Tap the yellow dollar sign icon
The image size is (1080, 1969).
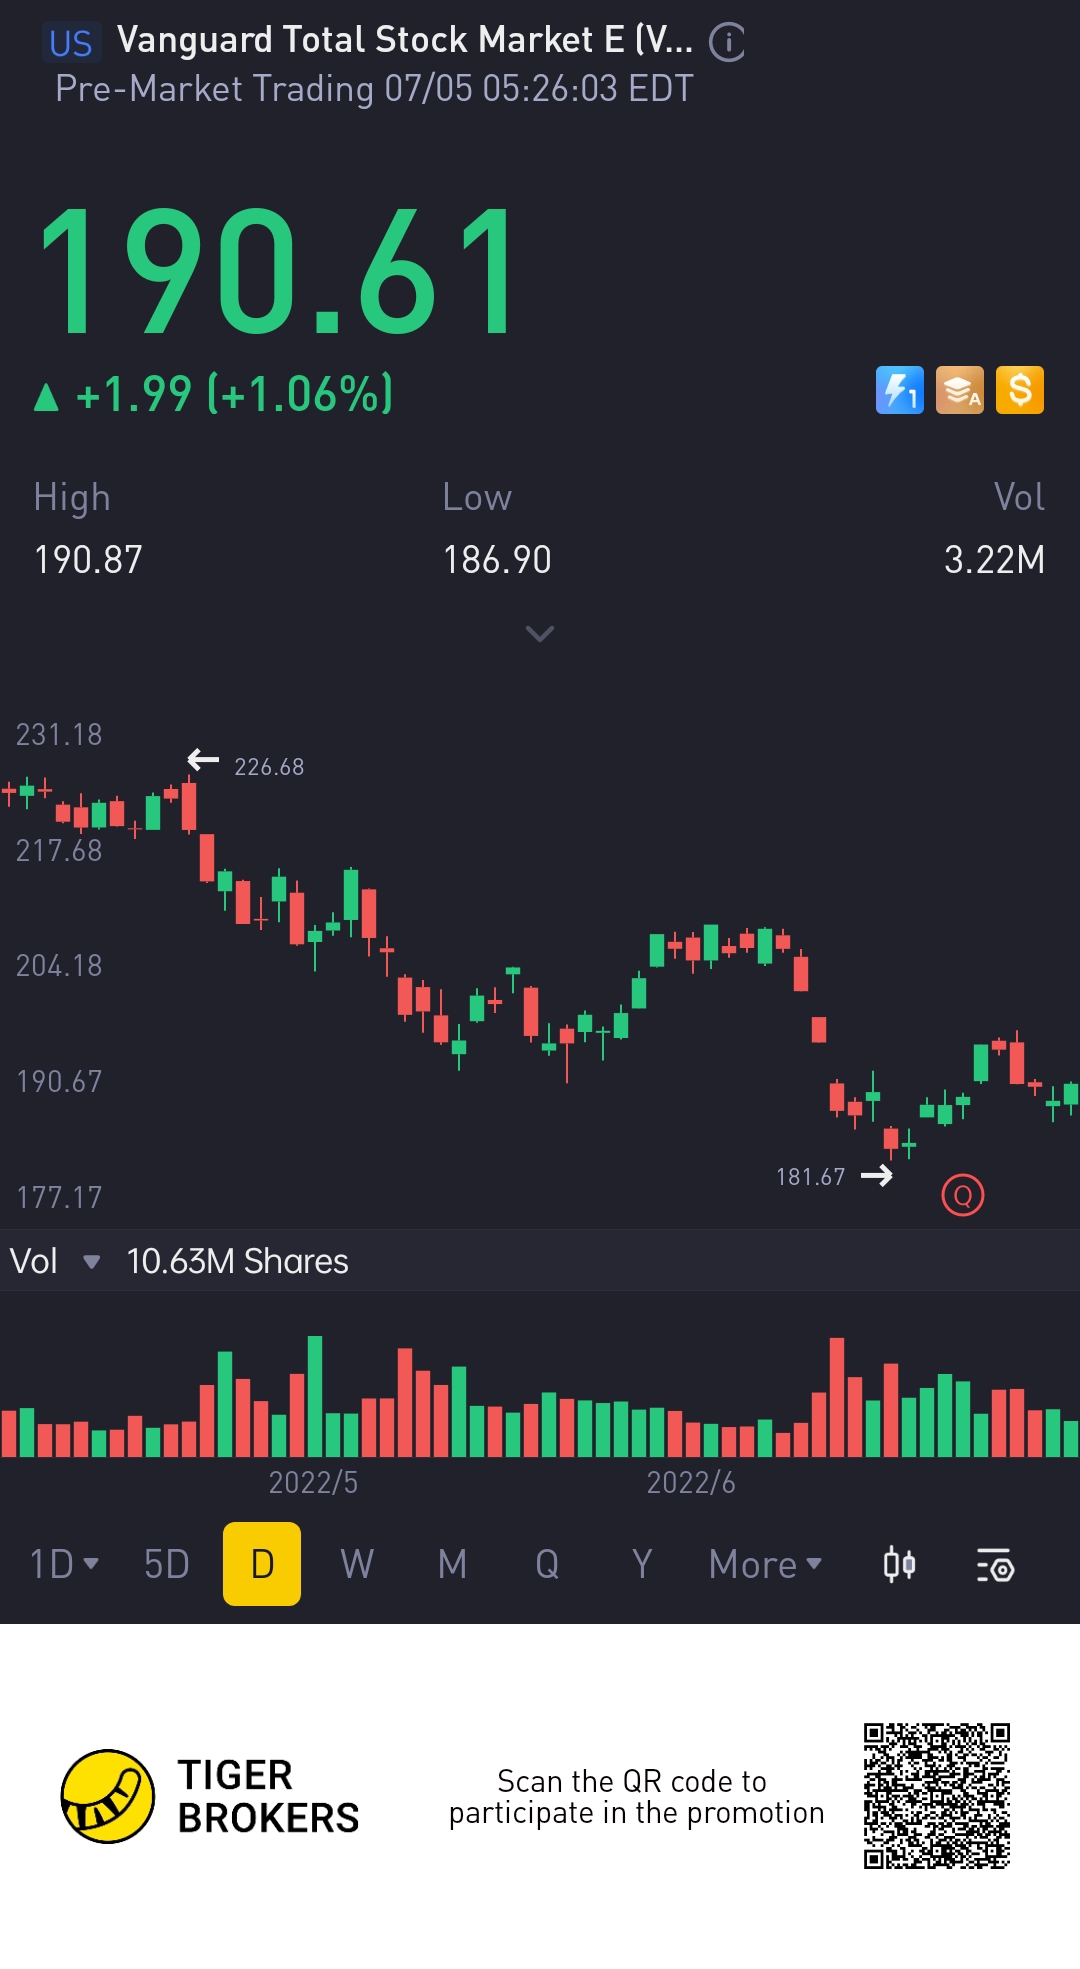1019,390
